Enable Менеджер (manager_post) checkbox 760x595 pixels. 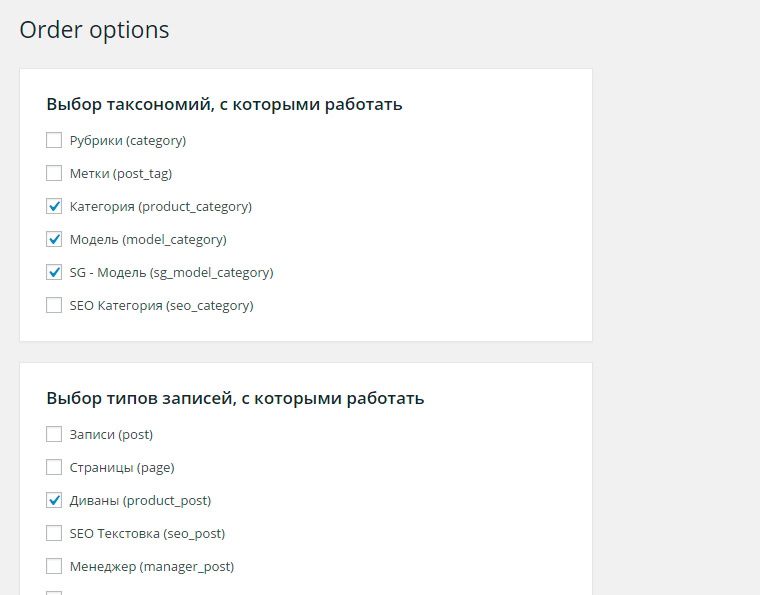point(54,566)
